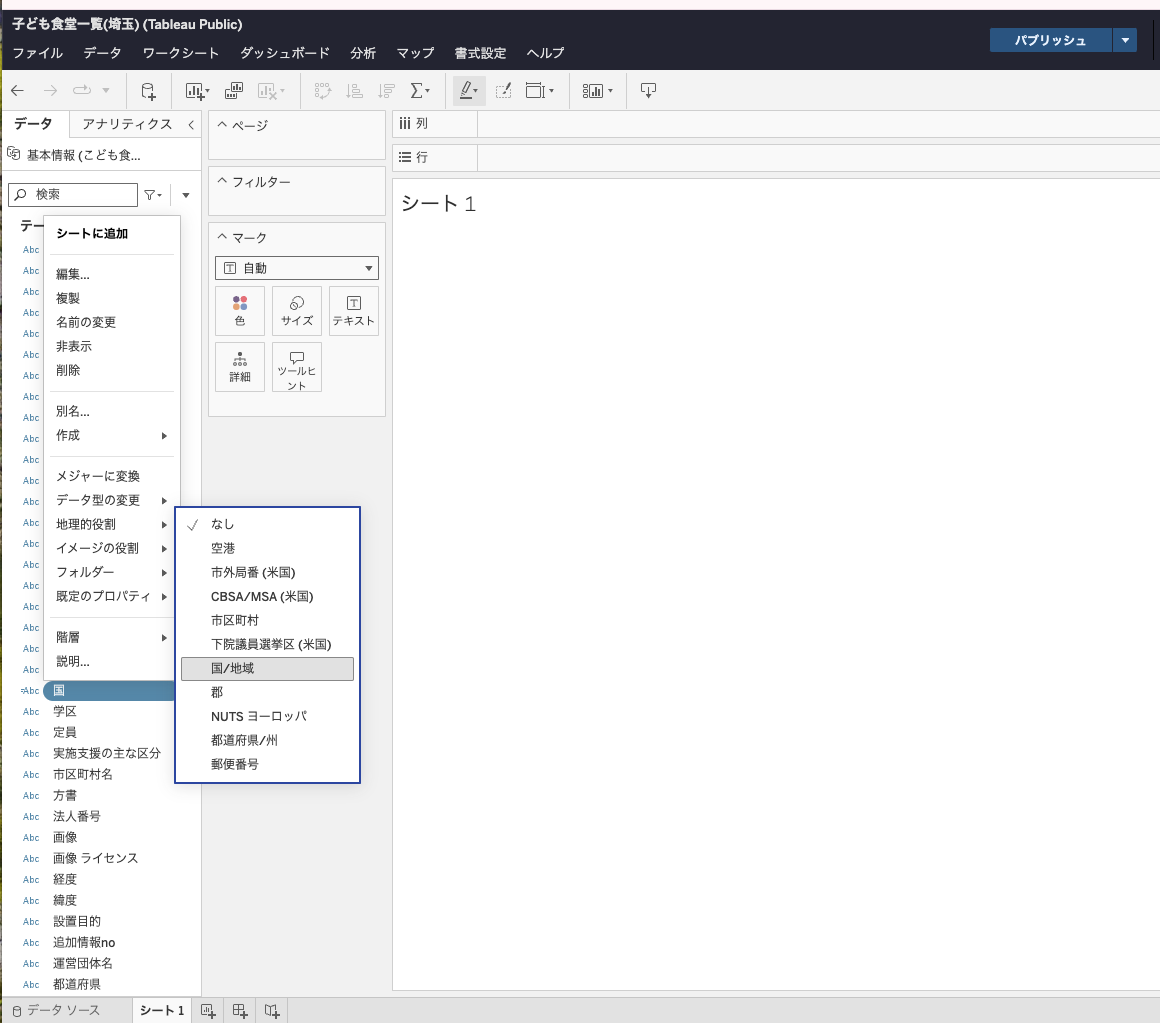Open the 自動 mark type dropdown
1160x1023 pixels.
click(x=297, y=268)
